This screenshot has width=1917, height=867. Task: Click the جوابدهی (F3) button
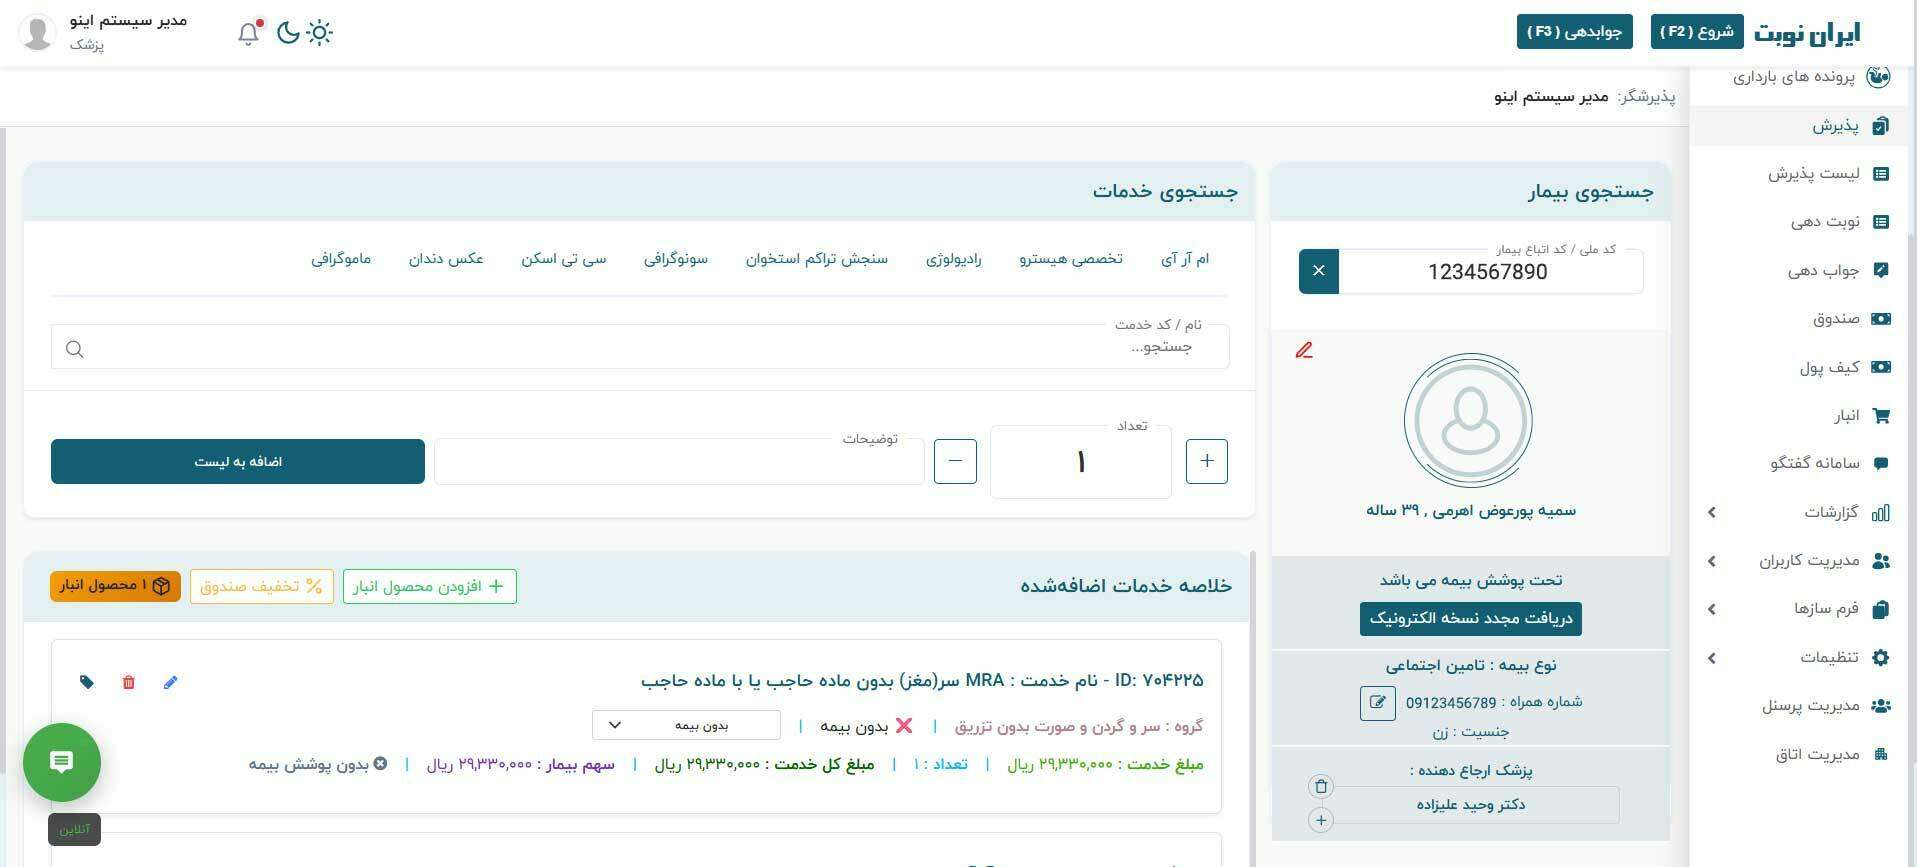(x=1575, y=32)
